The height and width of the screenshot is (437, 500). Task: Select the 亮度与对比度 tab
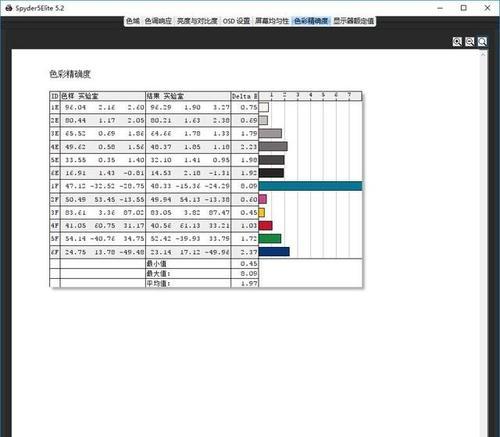(x=197, y=21)
